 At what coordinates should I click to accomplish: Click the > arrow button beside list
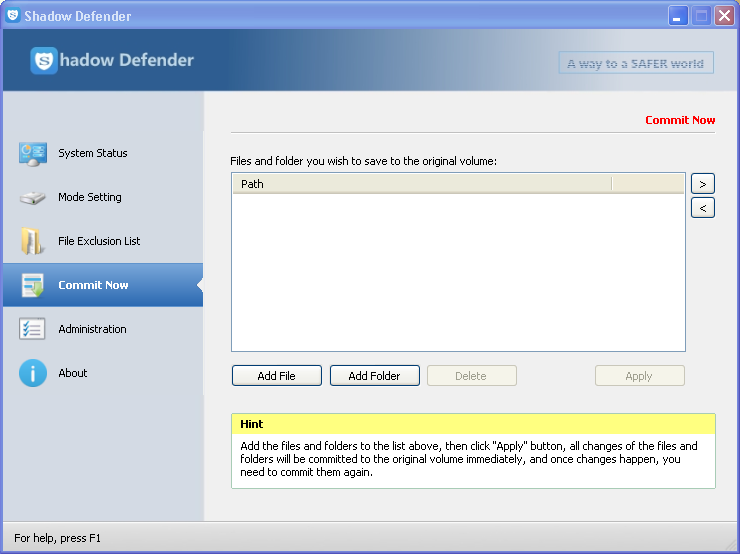[703, 184]
